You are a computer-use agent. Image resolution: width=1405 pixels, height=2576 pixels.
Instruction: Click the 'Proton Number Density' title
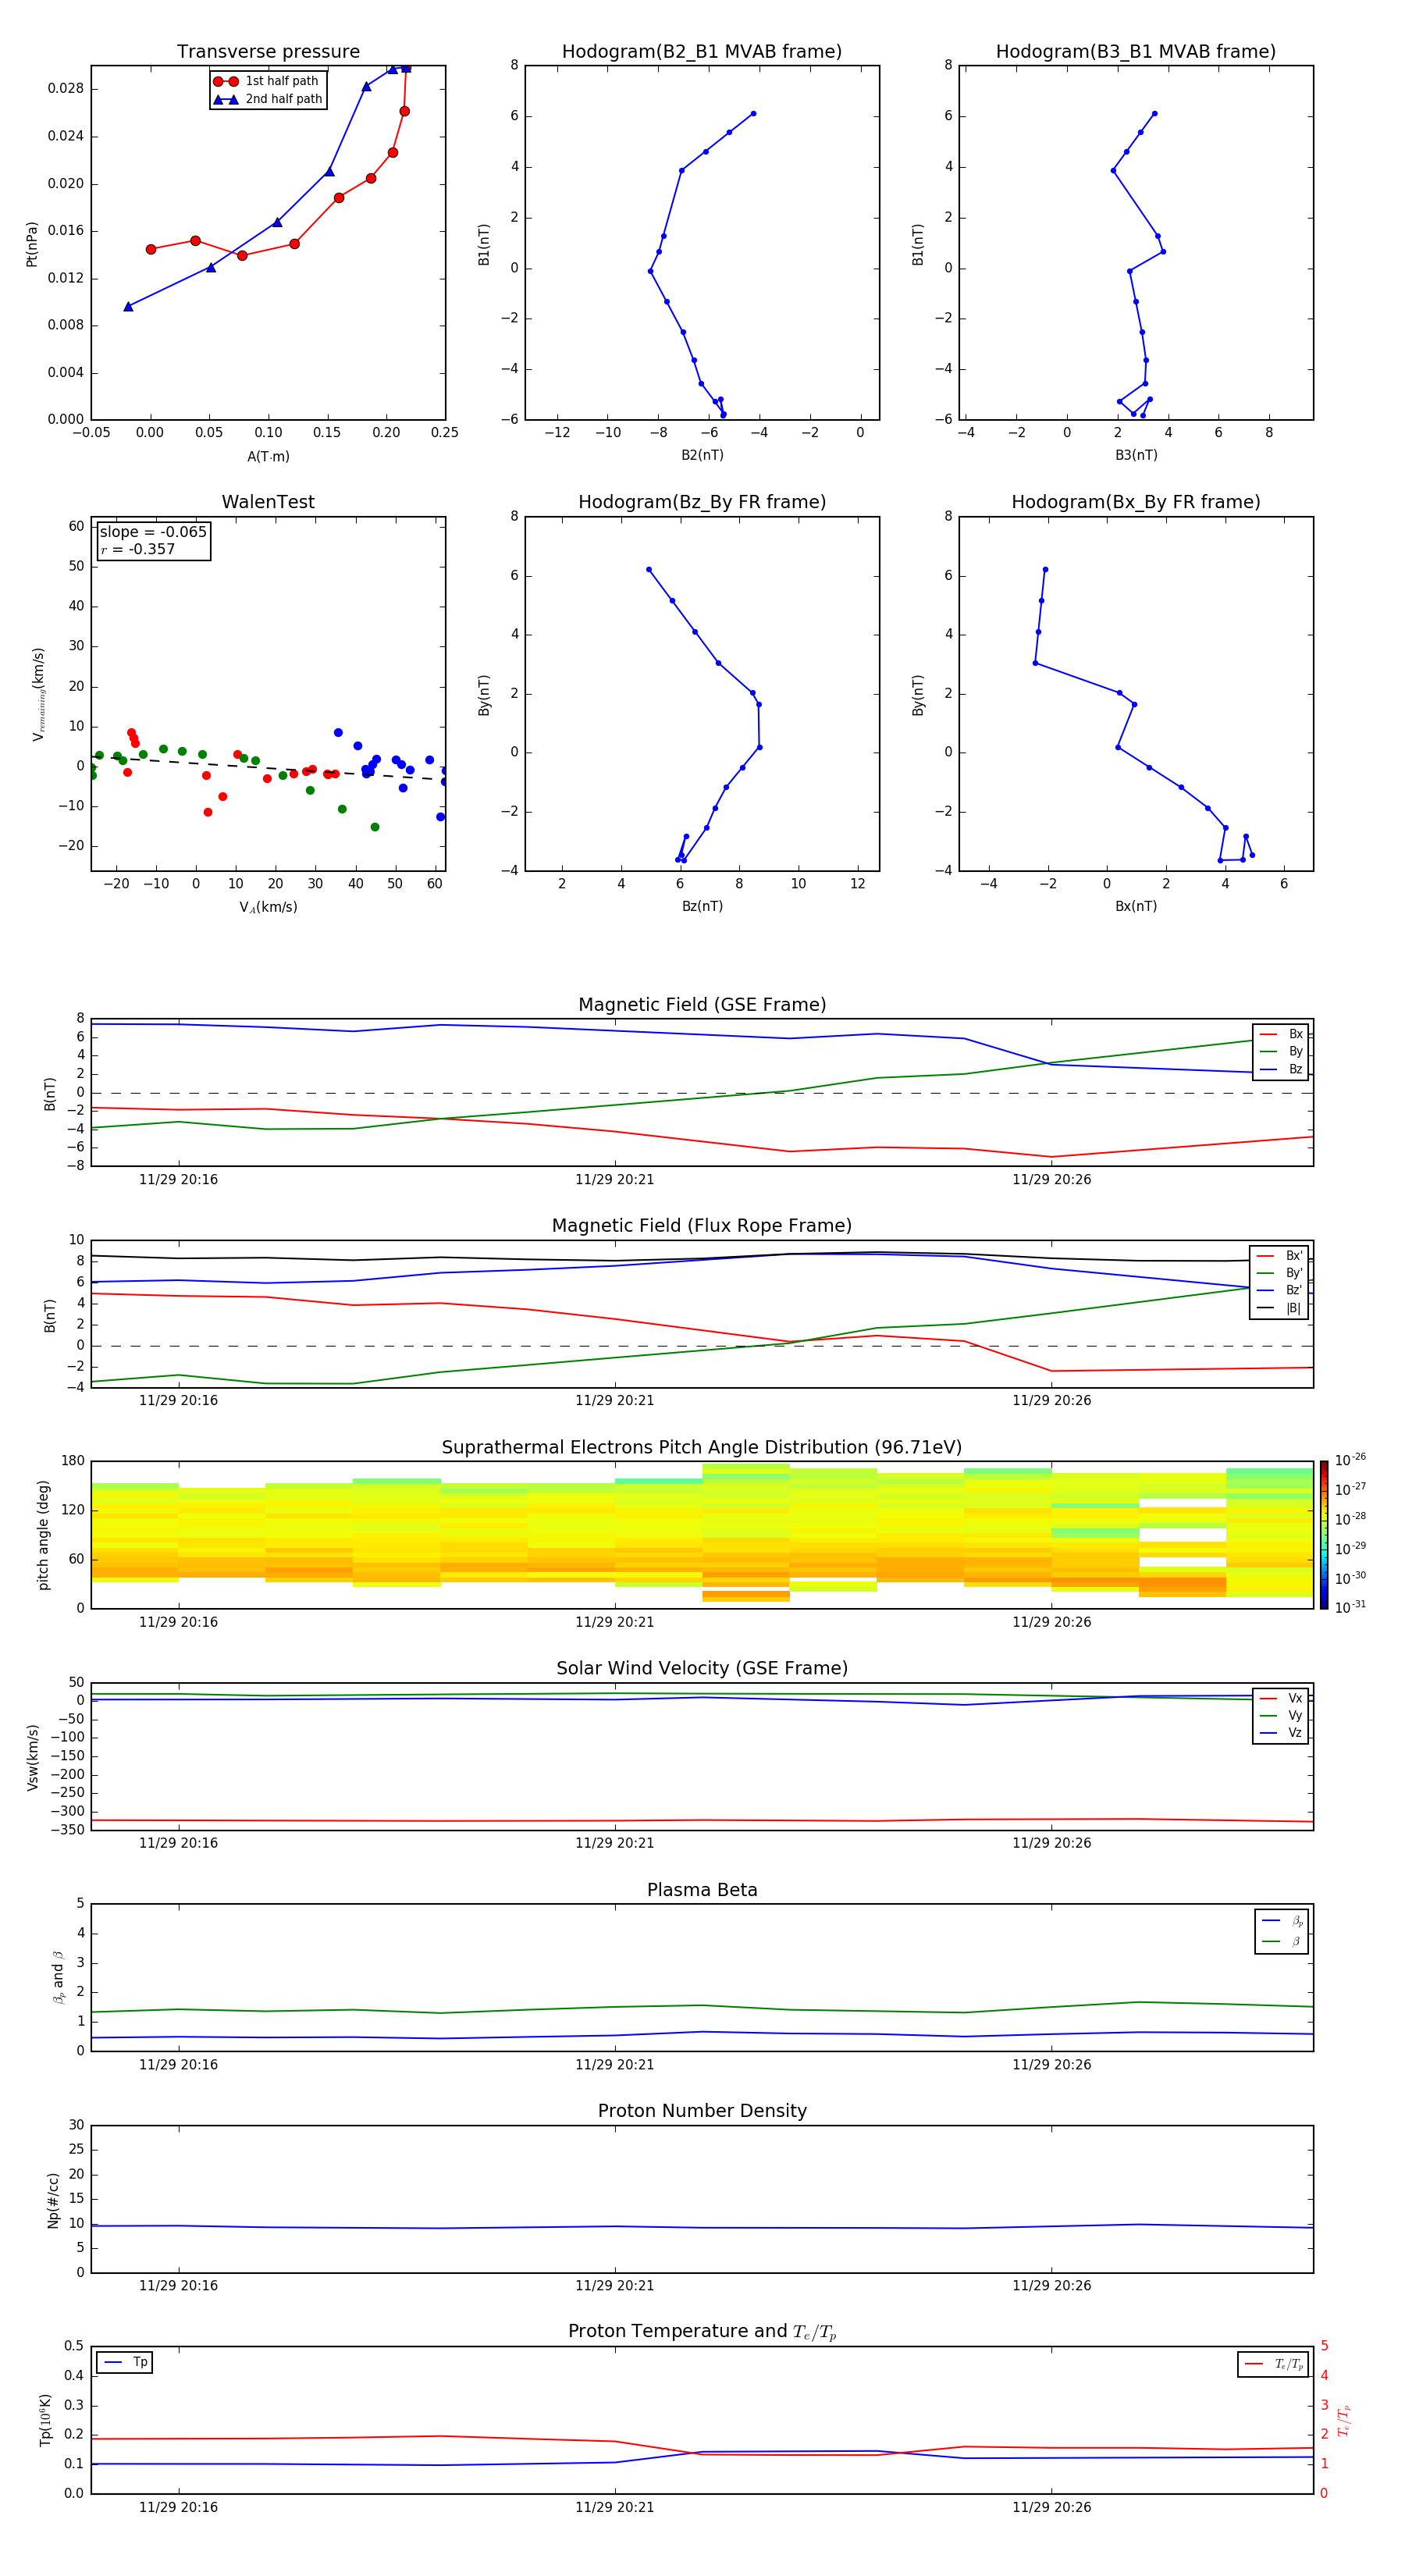[x=702, y=2111]
